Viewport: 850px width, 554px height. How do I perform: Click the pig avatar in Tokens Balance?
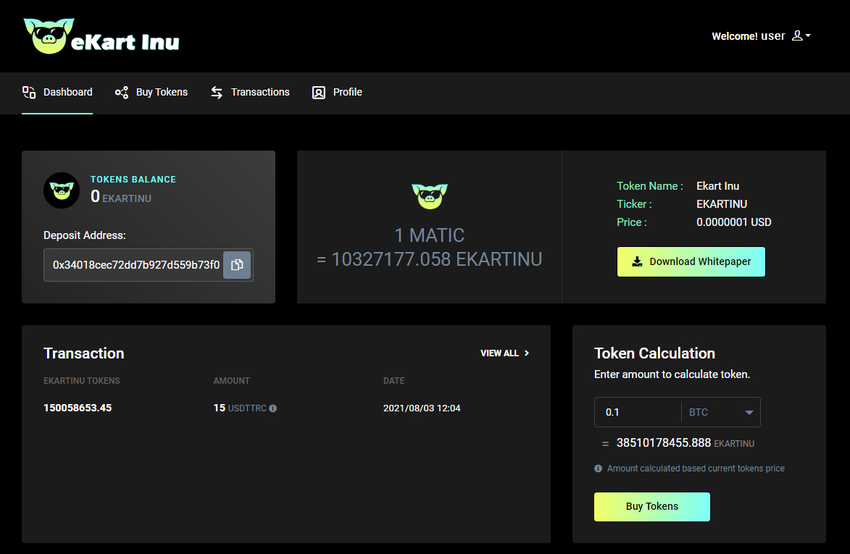click(x=61, y=190)
